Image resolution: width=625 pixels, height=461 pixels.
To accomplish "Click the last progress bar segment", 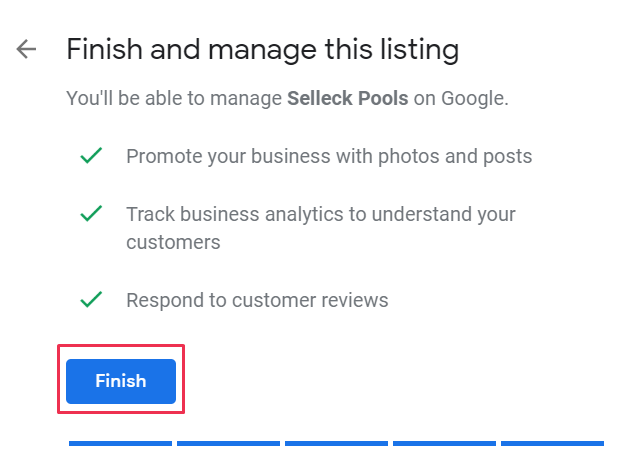I will coord(552,442).
